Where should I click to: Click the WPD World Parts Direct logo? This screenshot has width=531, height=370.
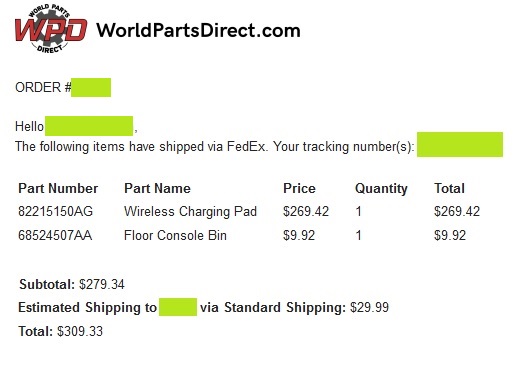(51, 28)
